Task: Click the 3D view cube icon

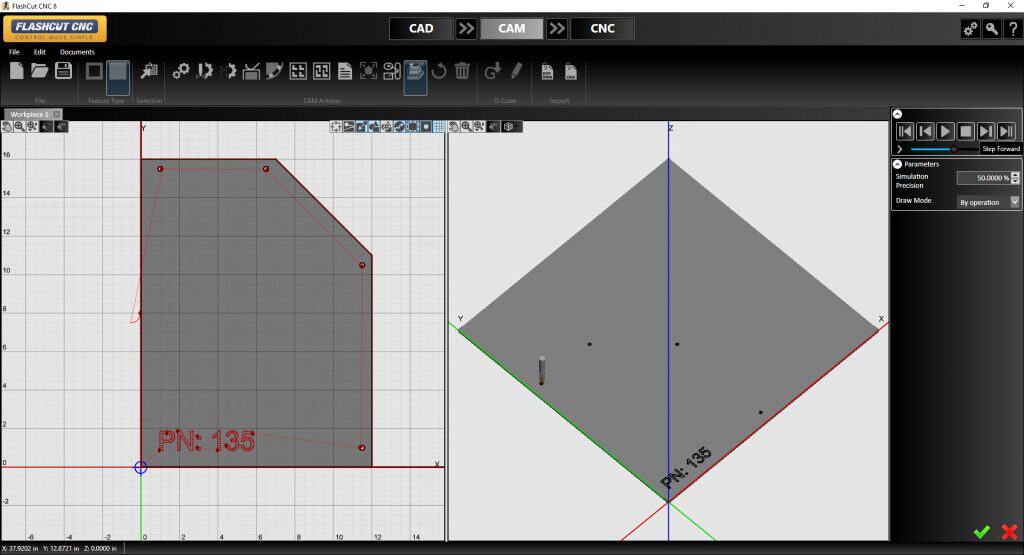Action: (x=509, y=127)
